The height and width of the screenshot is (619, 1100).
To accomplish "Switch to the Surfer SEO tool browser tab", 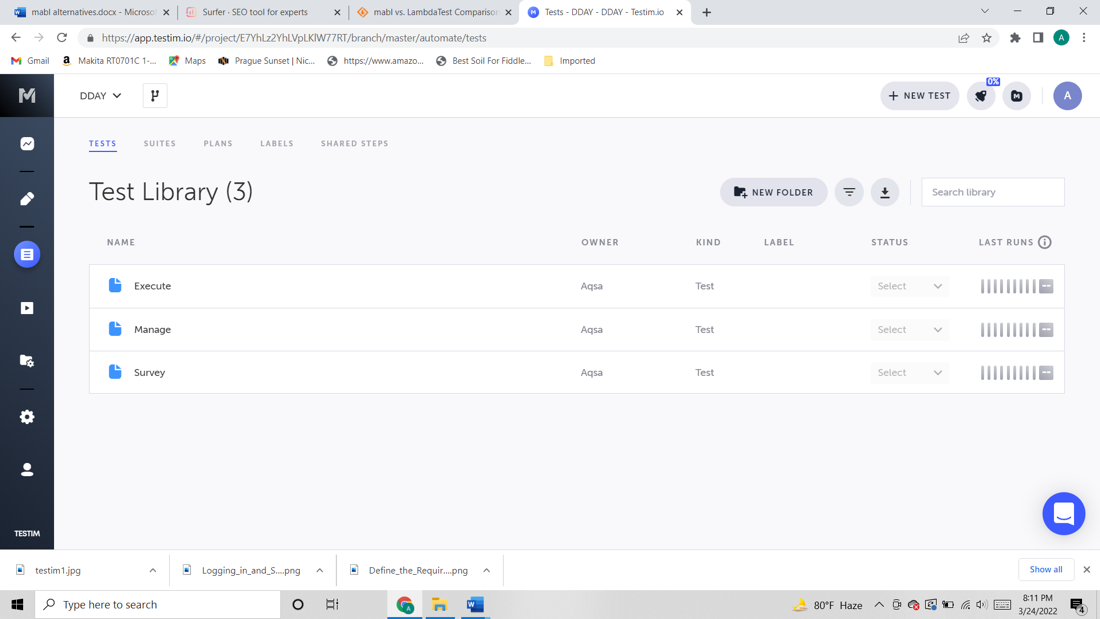I will [x=262, y=12].
